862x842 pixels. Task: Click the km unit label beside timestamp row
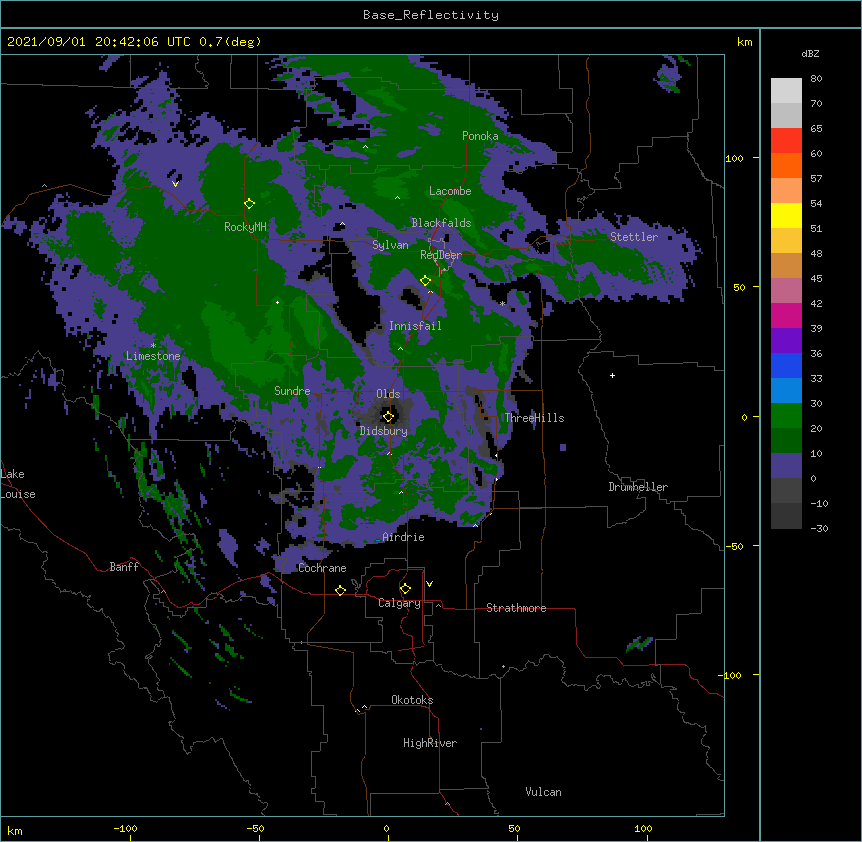[745, 42]
